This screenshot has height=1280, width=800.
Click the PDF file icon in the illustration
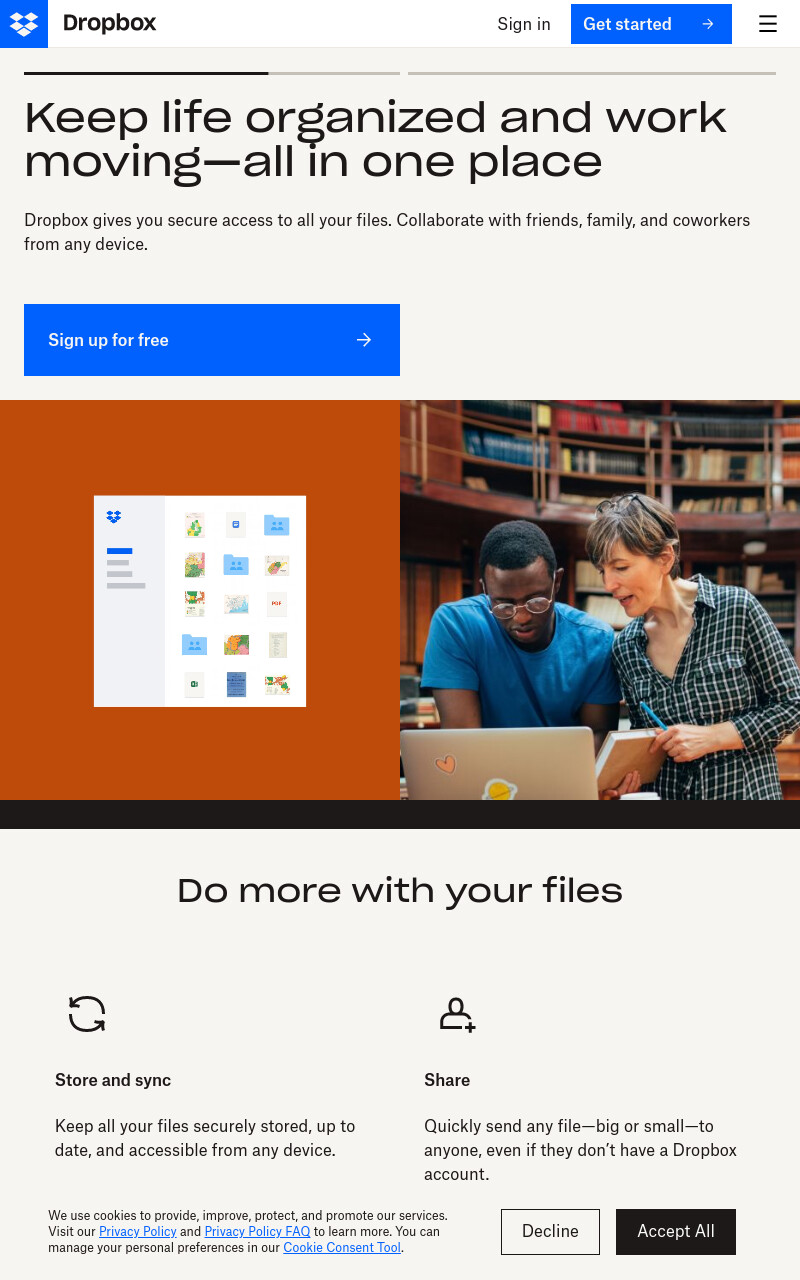tap(277, 604)
